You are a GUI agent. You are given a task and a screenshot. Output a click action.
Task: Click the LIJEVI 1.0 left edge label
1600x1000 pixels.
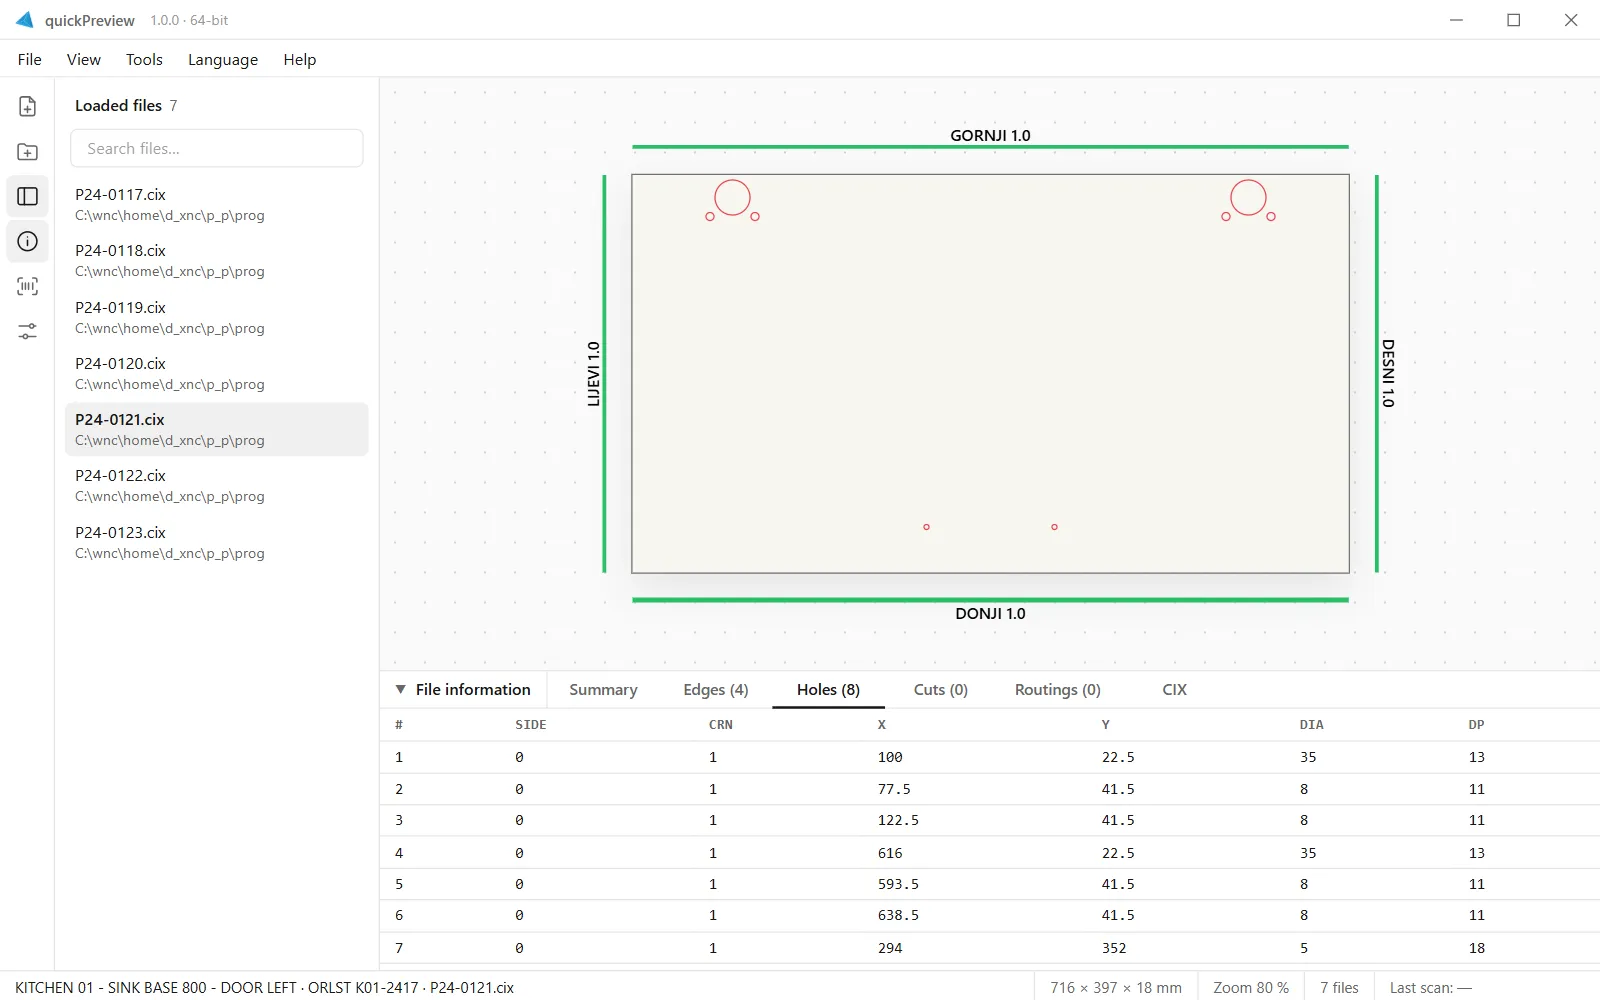(594, 374)
